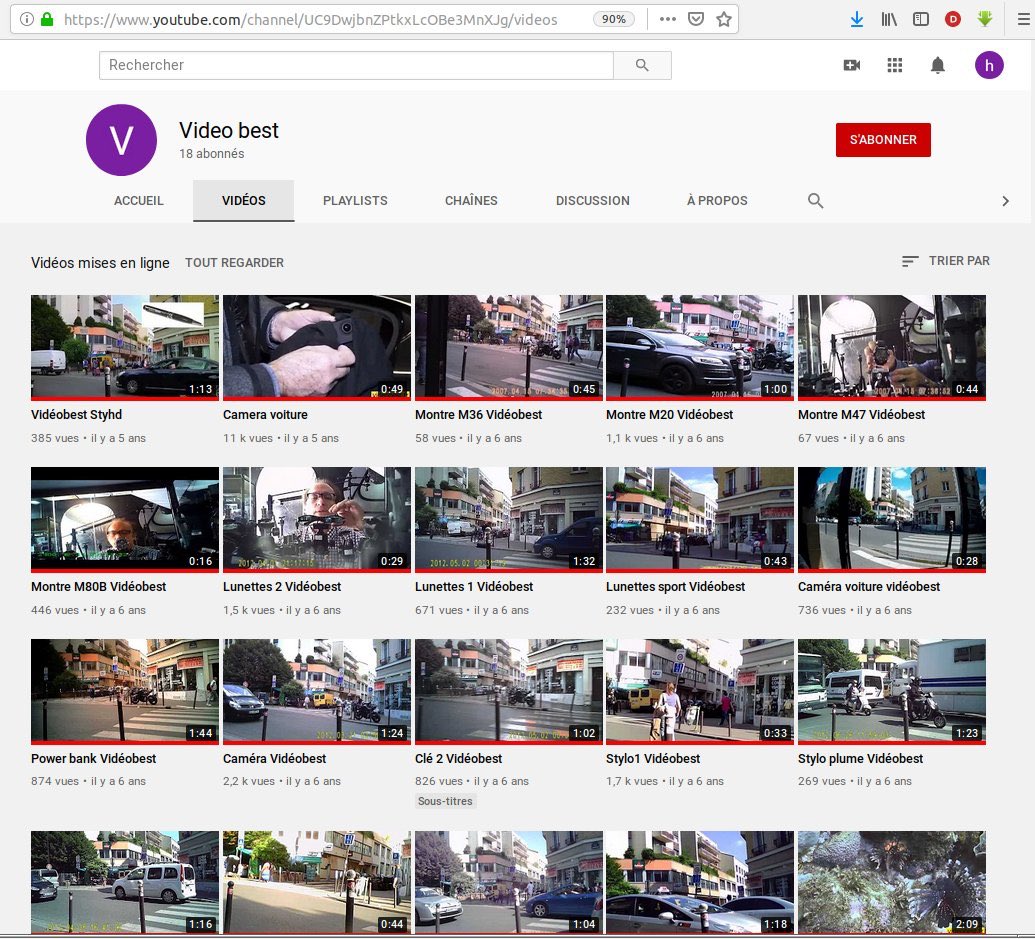Bookmark this page with the star icon
1035x939 pixels.
coord(724,19)
